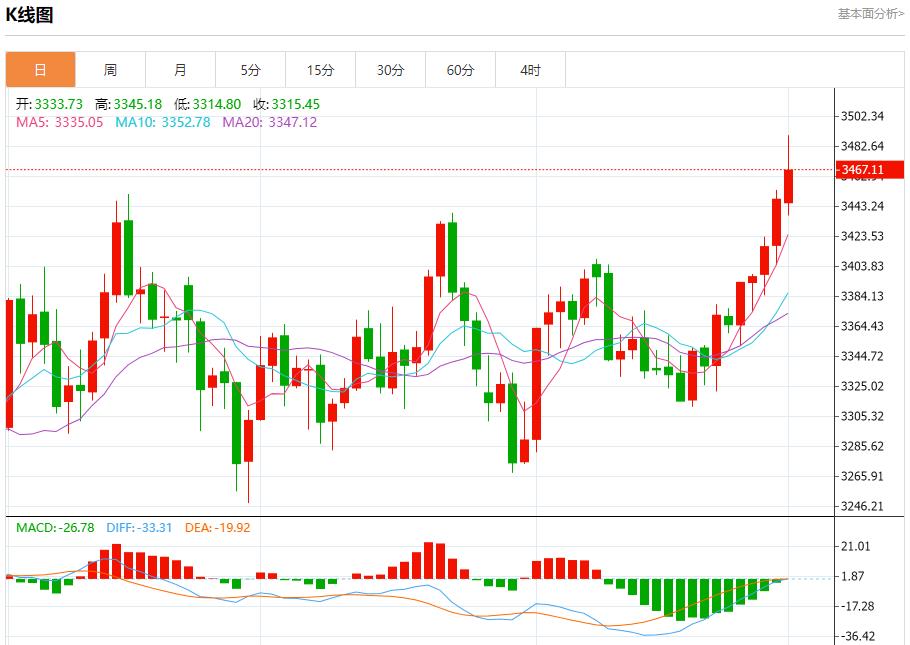Viewport: 910px width, 645px height.
Task: Click the K线图 chart title
Action: (30, 14)
